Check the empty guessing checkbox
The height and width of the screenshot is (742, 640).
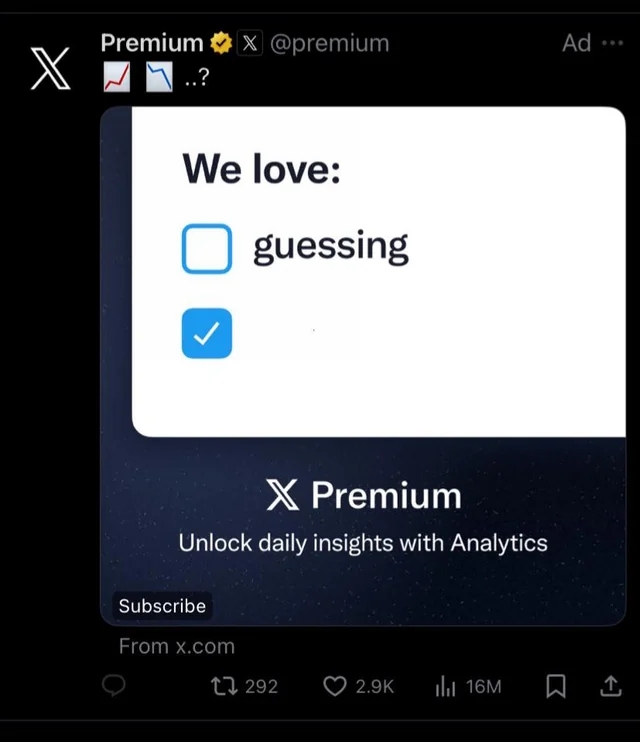pyautogui.click(x=207, y=248)
